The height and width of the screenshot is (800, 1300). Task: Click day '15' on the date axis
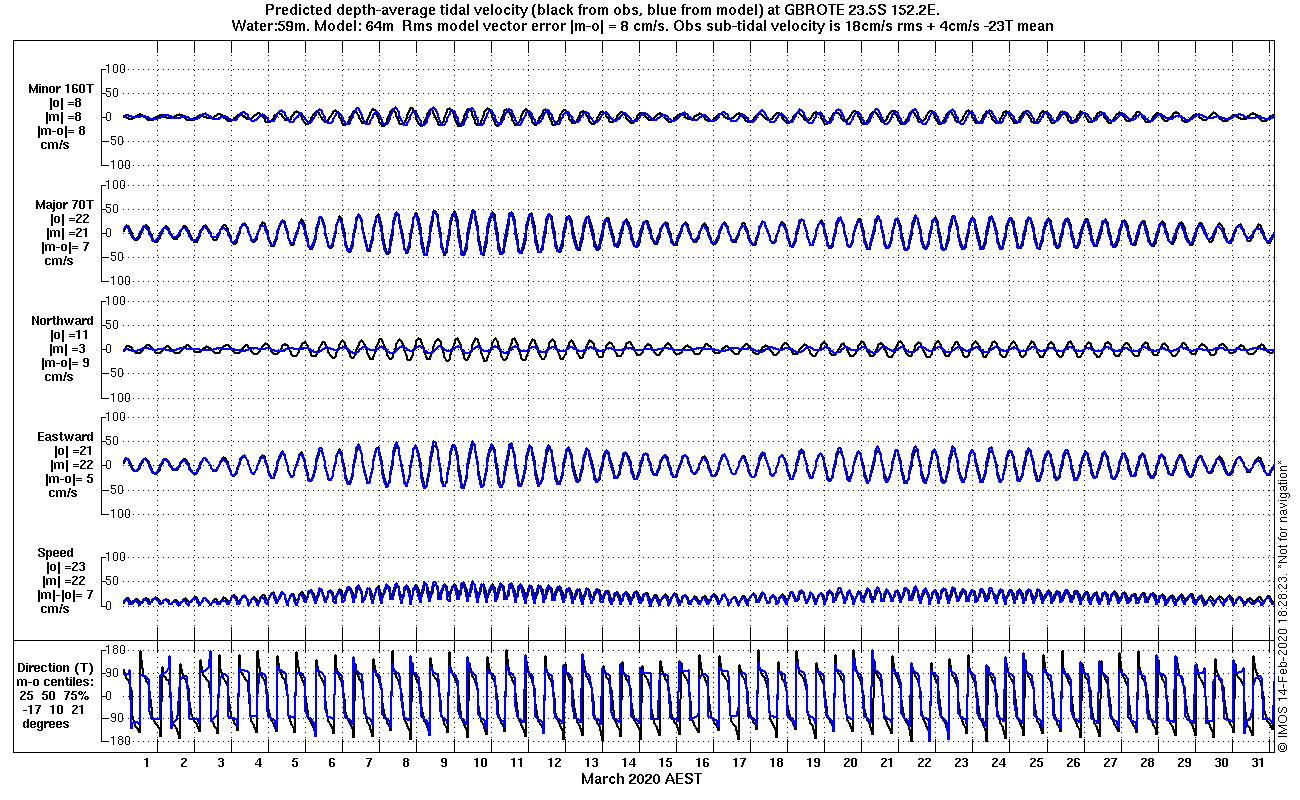point(665,763)
